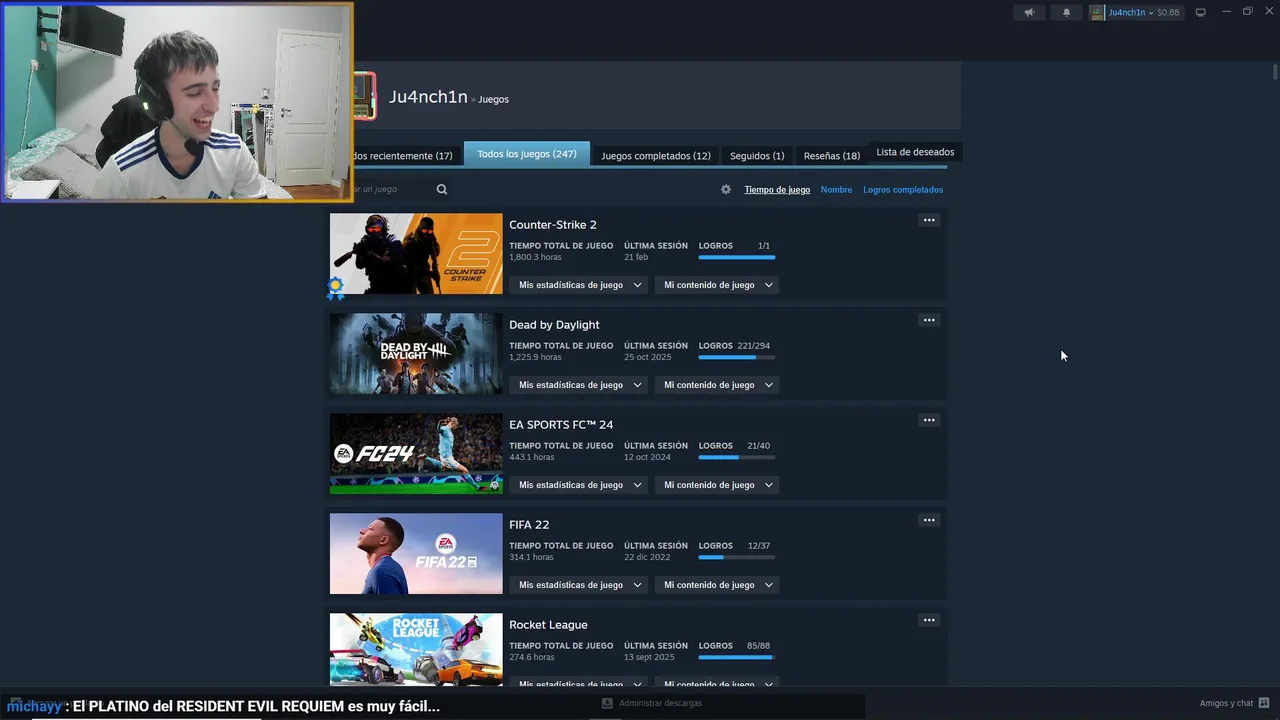1280x720 pixels.
Task: Open the Dead by Daylight three-dots menu
Action: coord(929,320)
